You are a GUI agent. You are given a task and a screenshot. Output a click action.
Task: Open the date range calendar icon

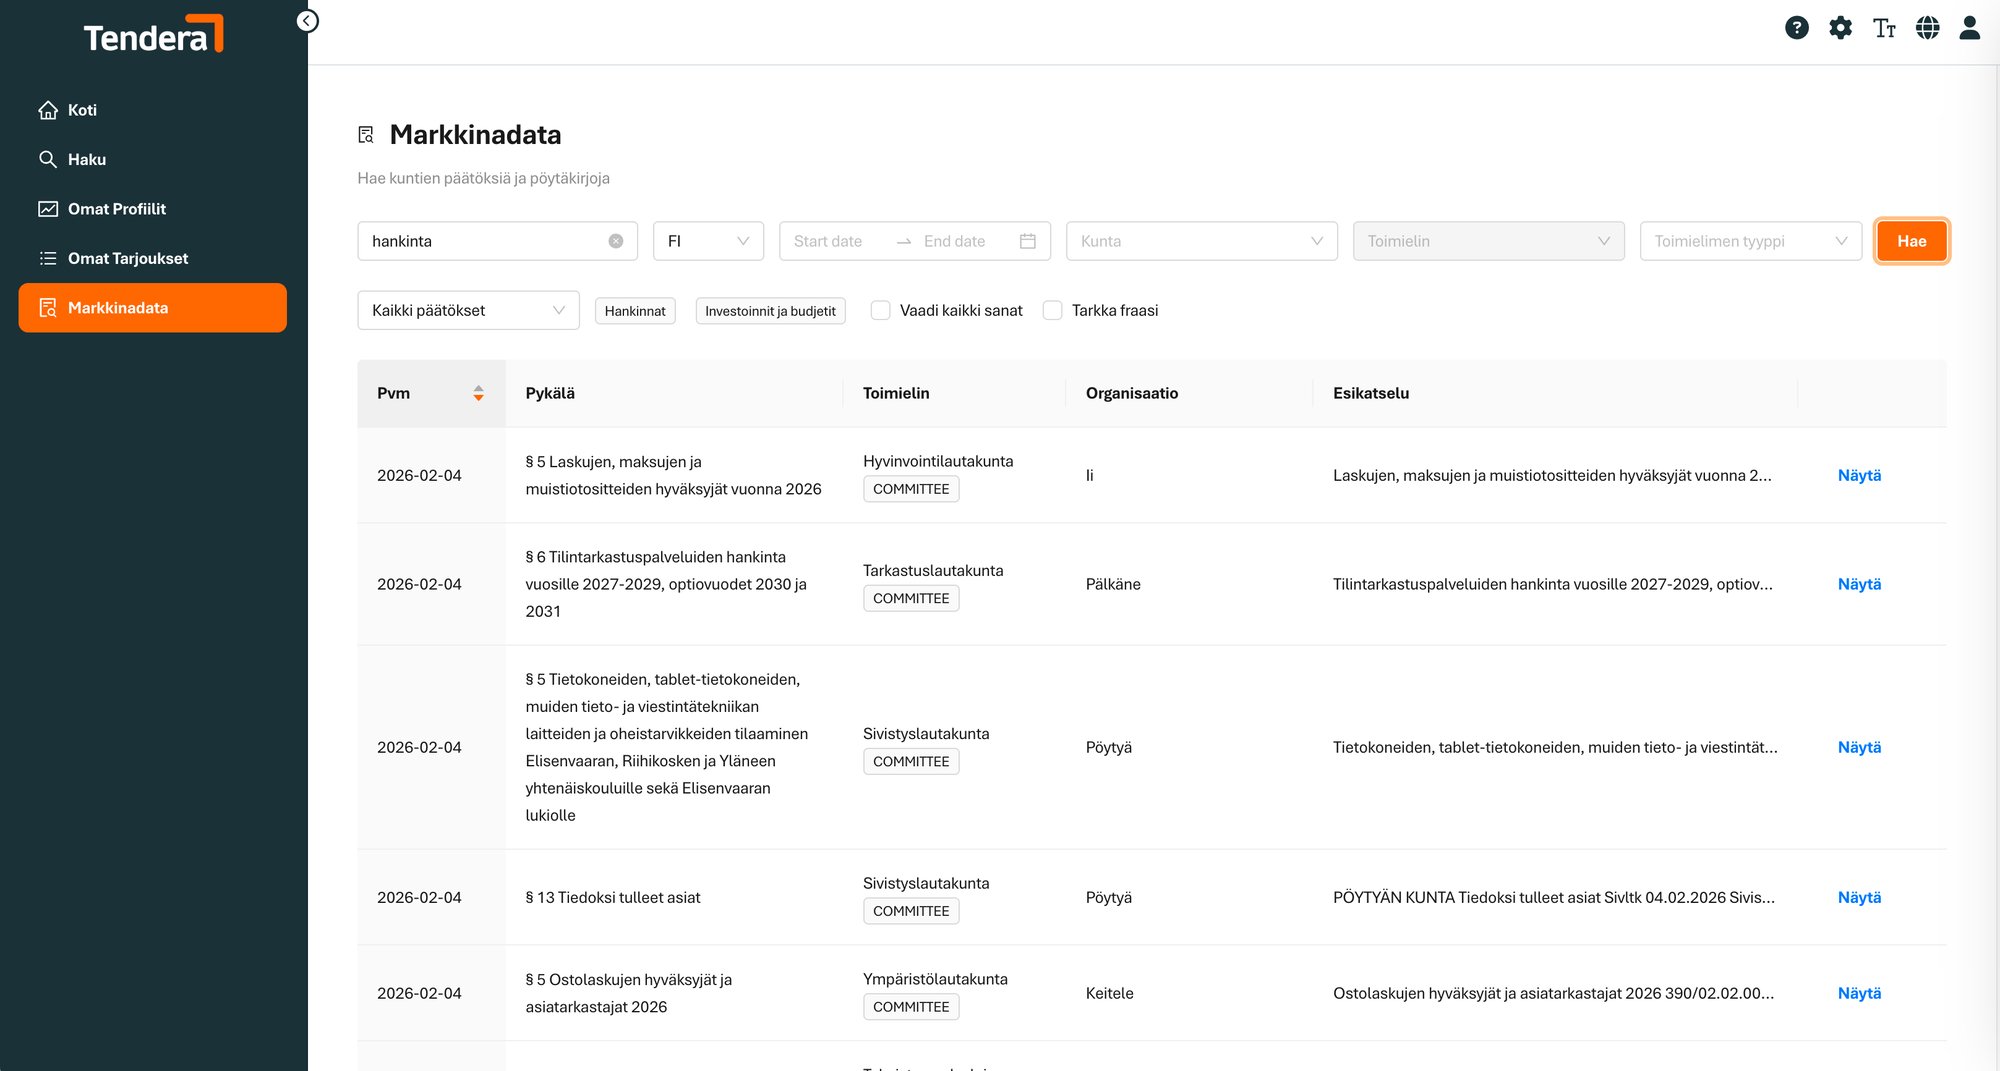pyautogui.click(x=1027, y=241)
